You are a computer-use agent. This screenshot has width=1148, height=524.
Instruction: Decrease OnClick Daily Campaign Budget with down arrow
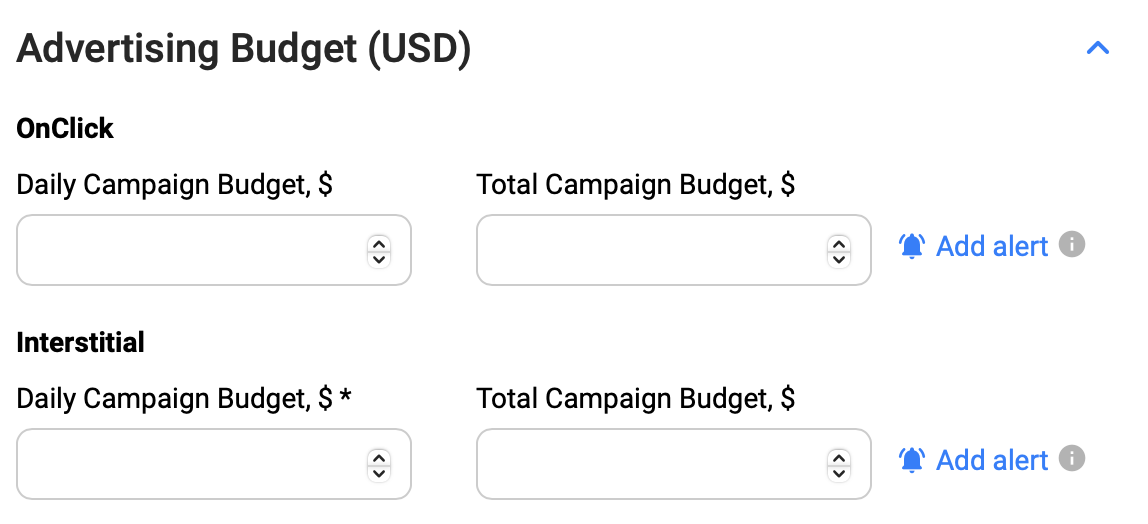pos(378,258)
